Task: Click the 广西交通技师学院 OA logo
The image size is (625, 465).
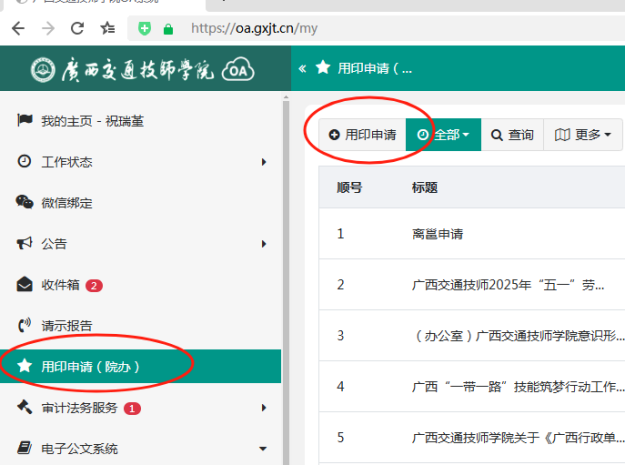Action: [x=141, y=71]
